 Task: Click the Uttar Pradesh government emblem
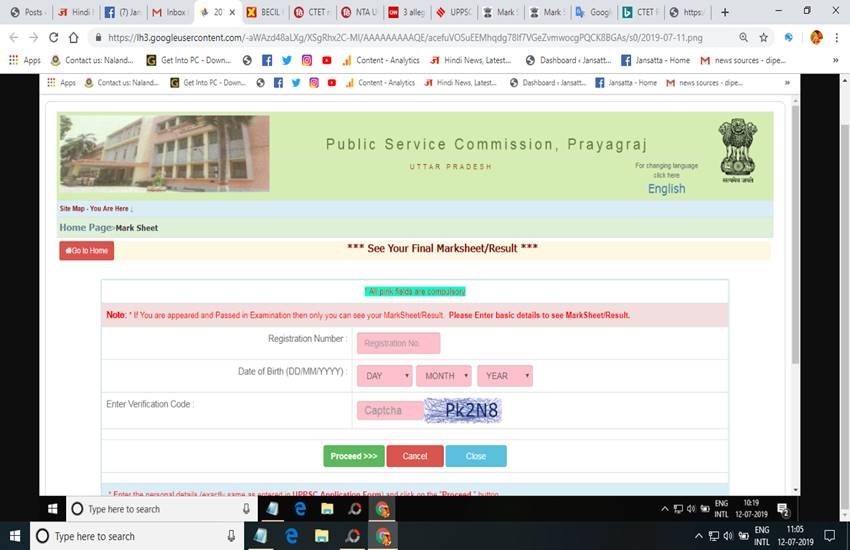pyautogui.click(x=737, y=147)
